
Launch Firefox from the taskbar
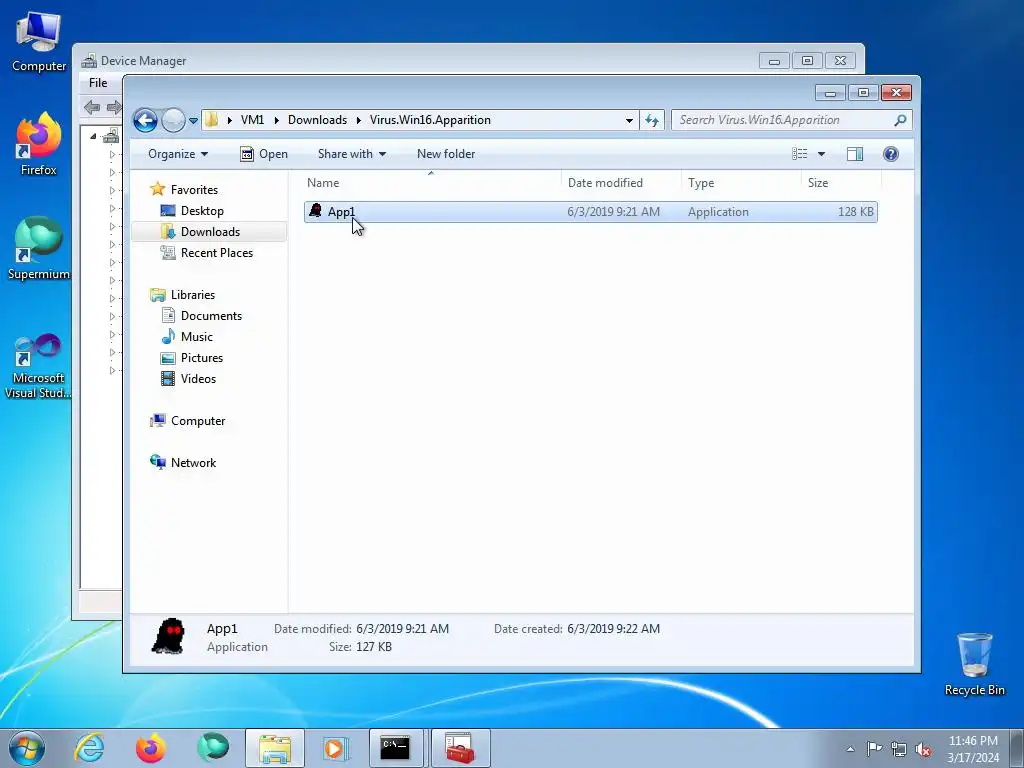[150, 748]
